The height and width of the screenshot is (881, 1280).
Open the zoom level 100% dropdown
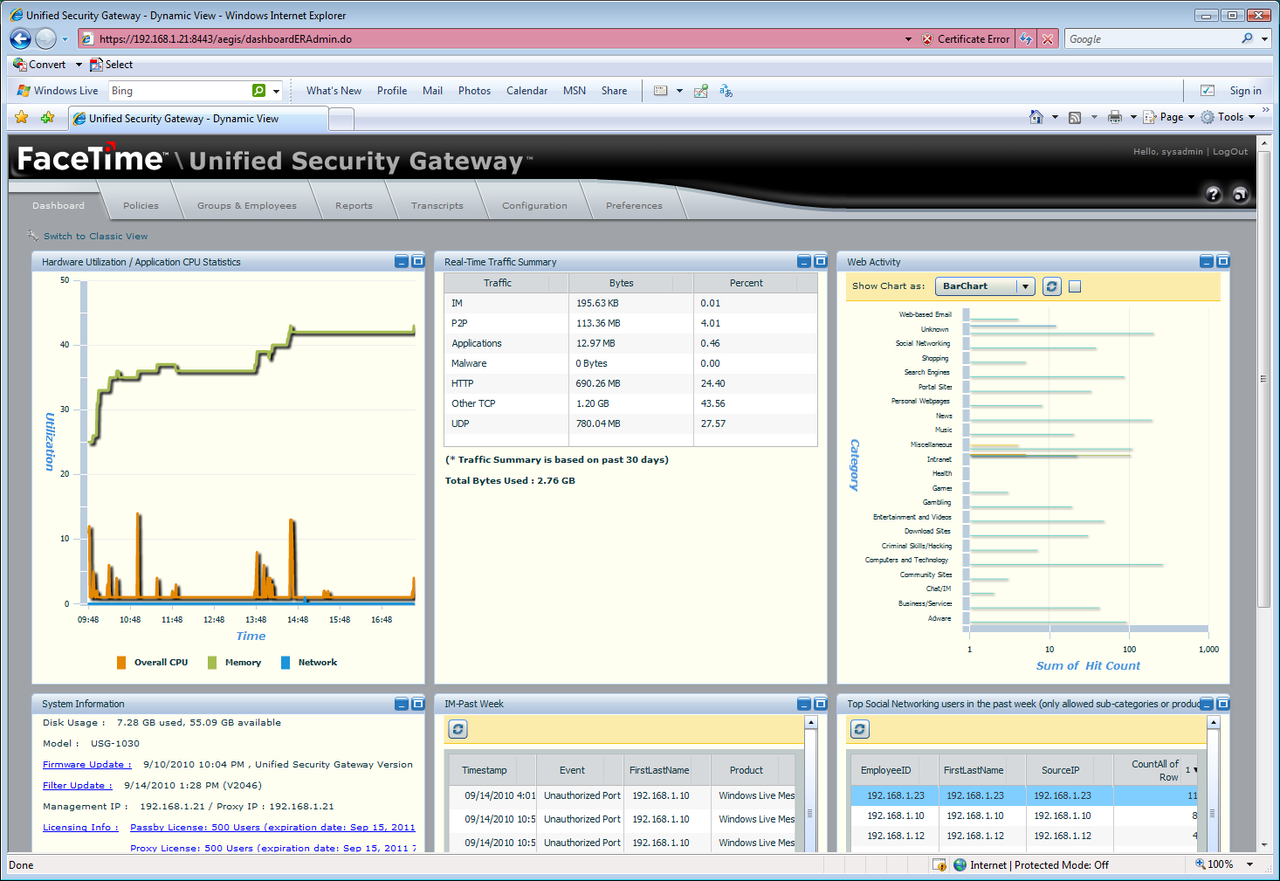pyautogui.click(x=1250, y=864)
